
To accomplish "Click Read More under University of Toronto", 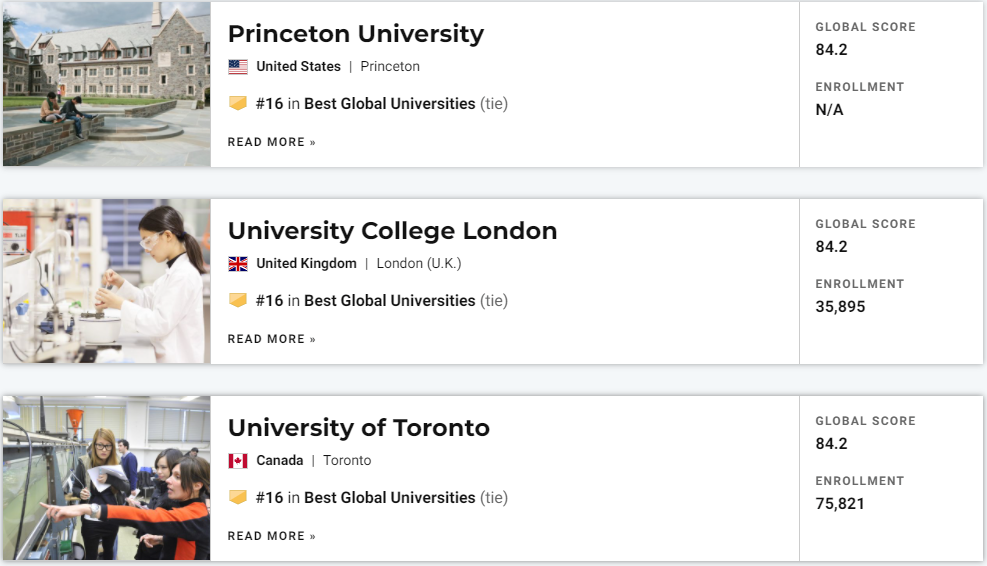I will (271, 536).
